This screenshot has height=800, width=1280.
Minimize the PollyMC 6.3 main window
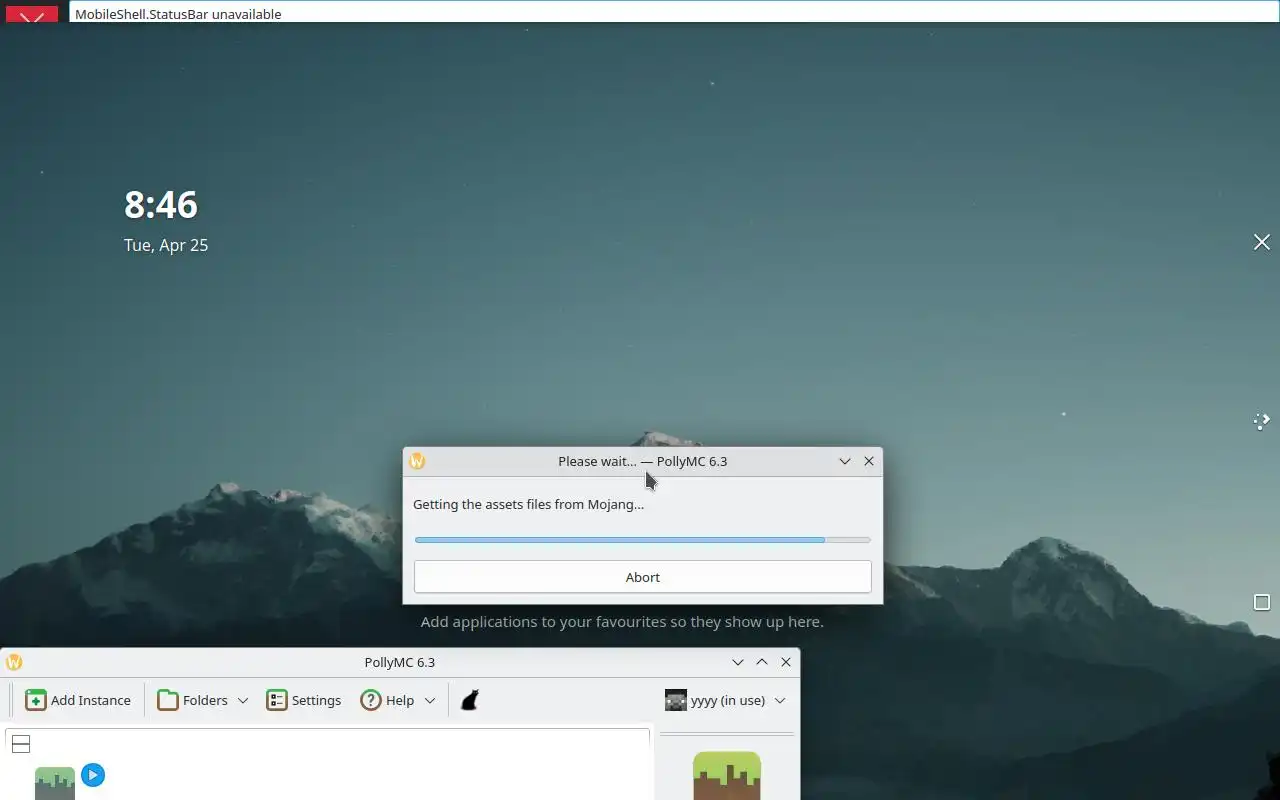(x=738, y=662)
